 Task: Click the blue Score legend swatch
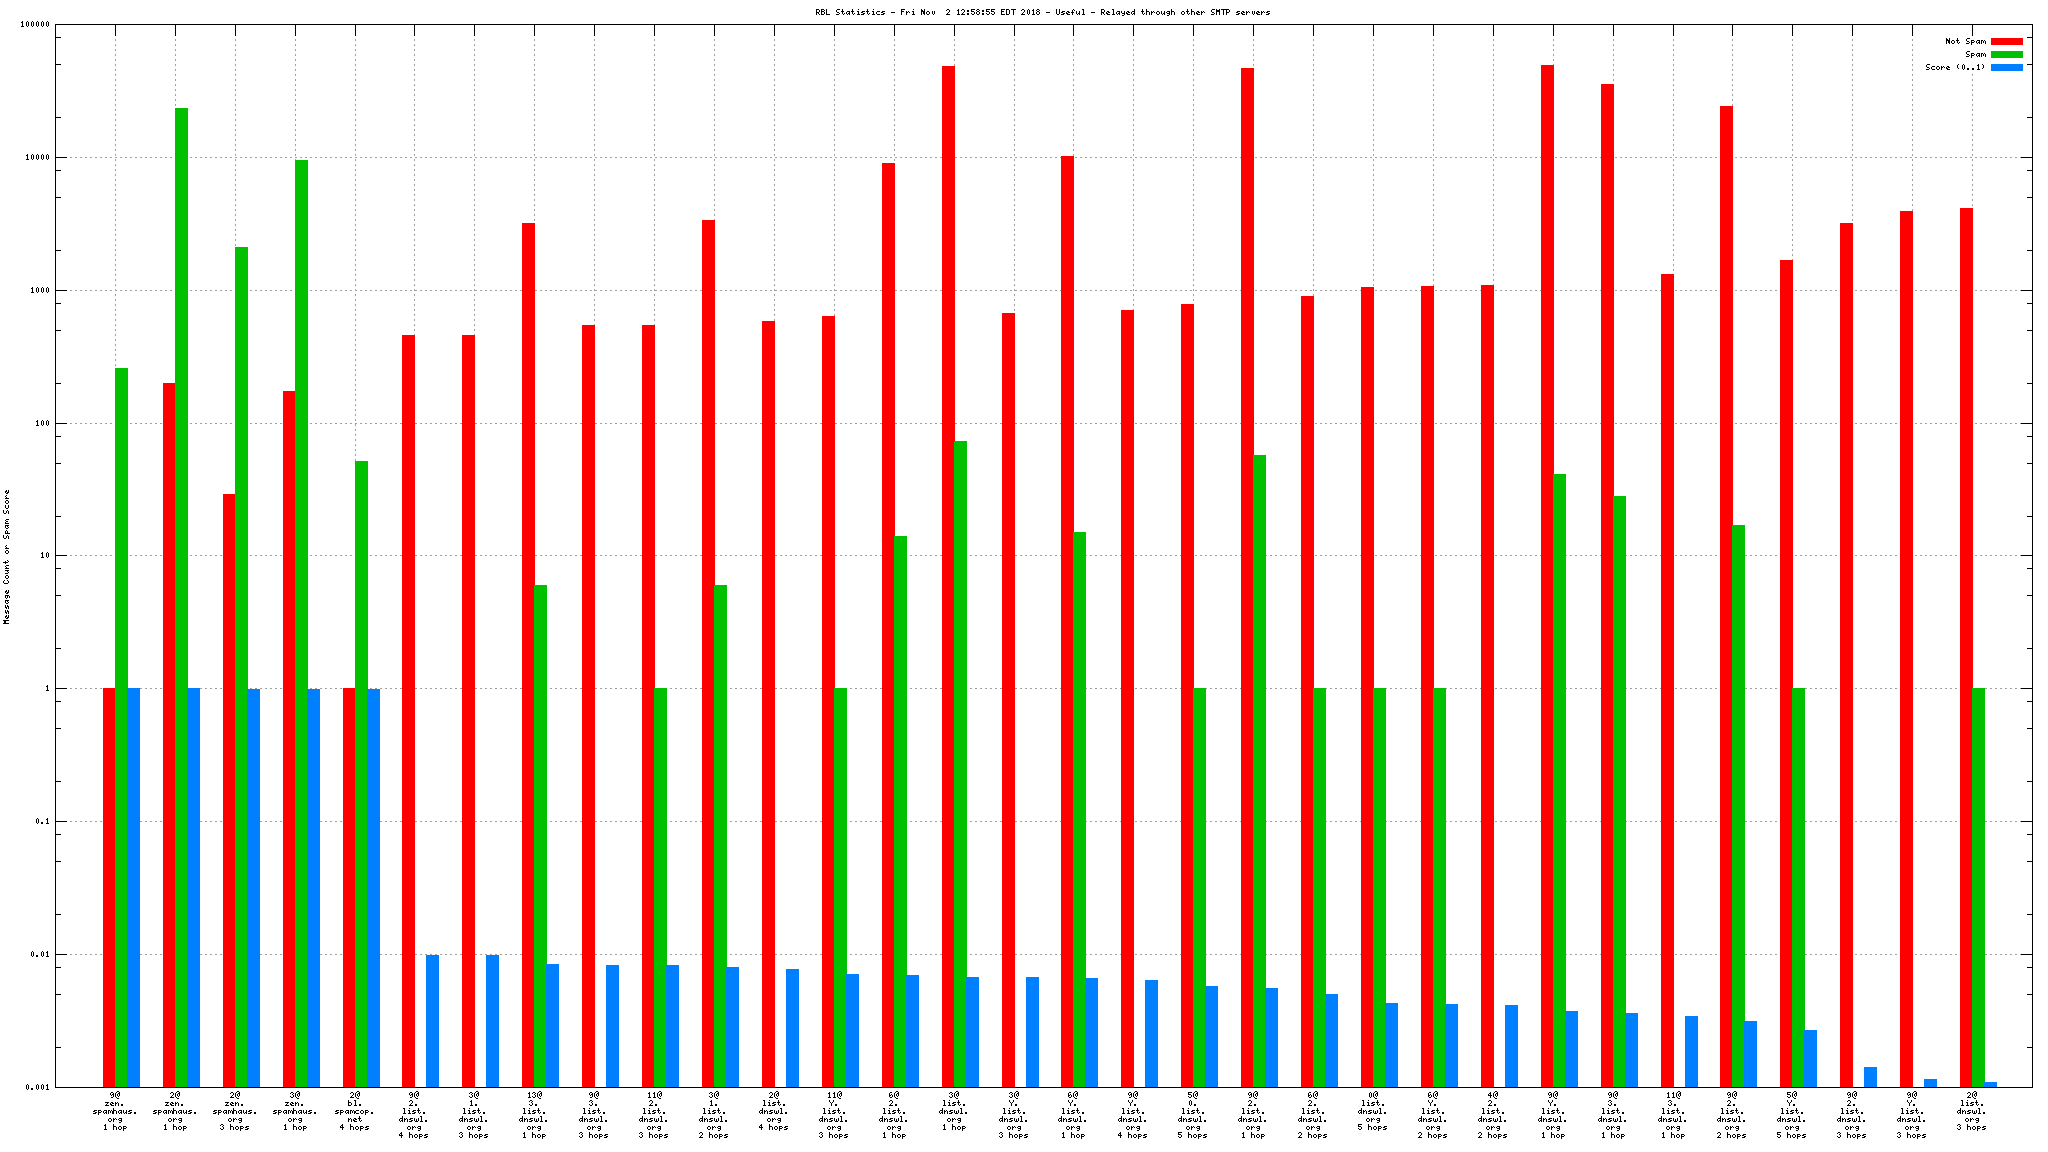(2006, 68)
